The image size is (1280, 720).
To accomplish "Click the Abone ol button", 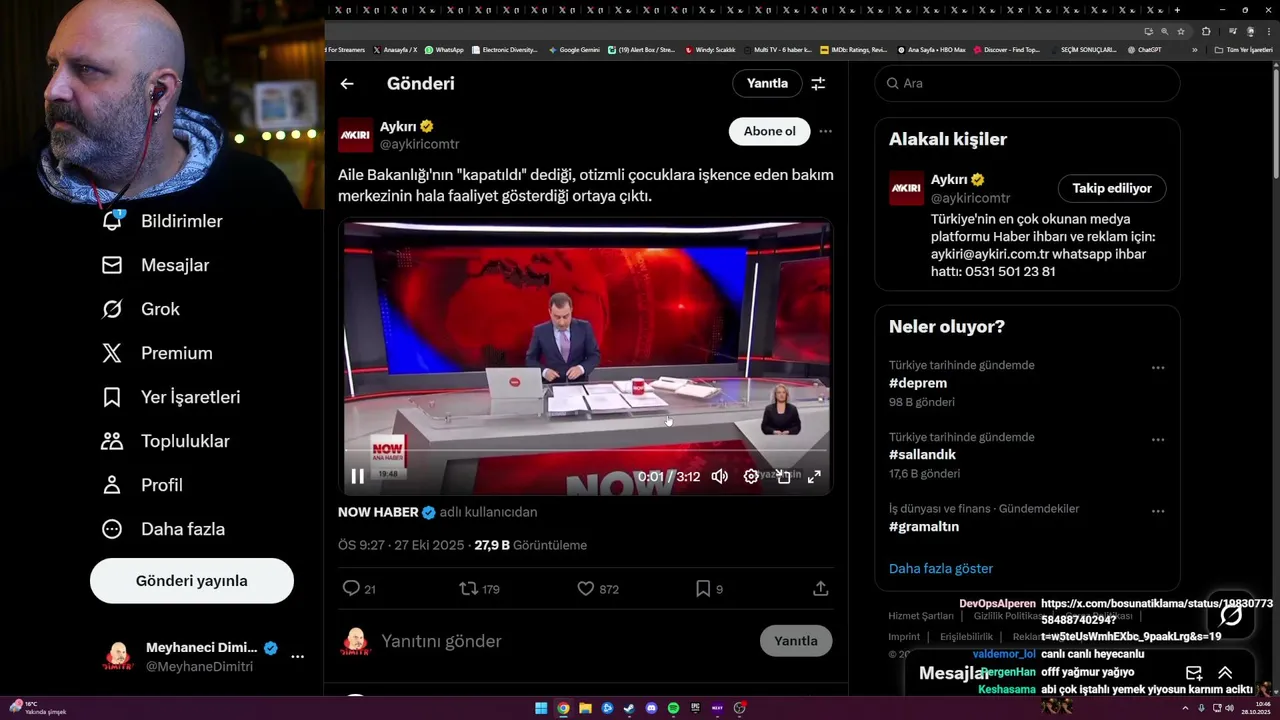I will (770, 131).
